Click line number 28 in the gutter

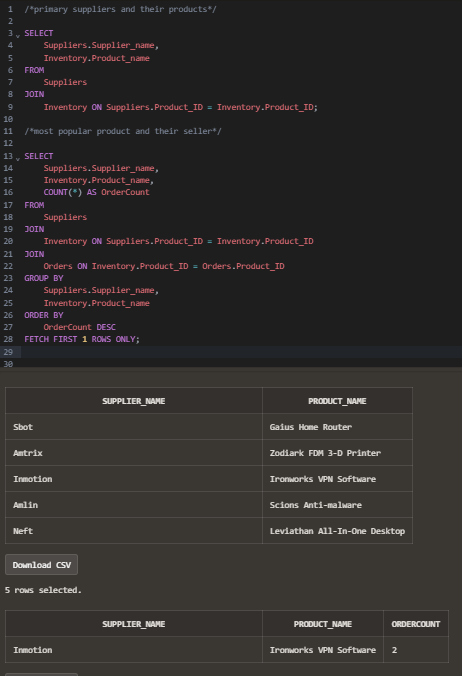[x=8, y=339]
